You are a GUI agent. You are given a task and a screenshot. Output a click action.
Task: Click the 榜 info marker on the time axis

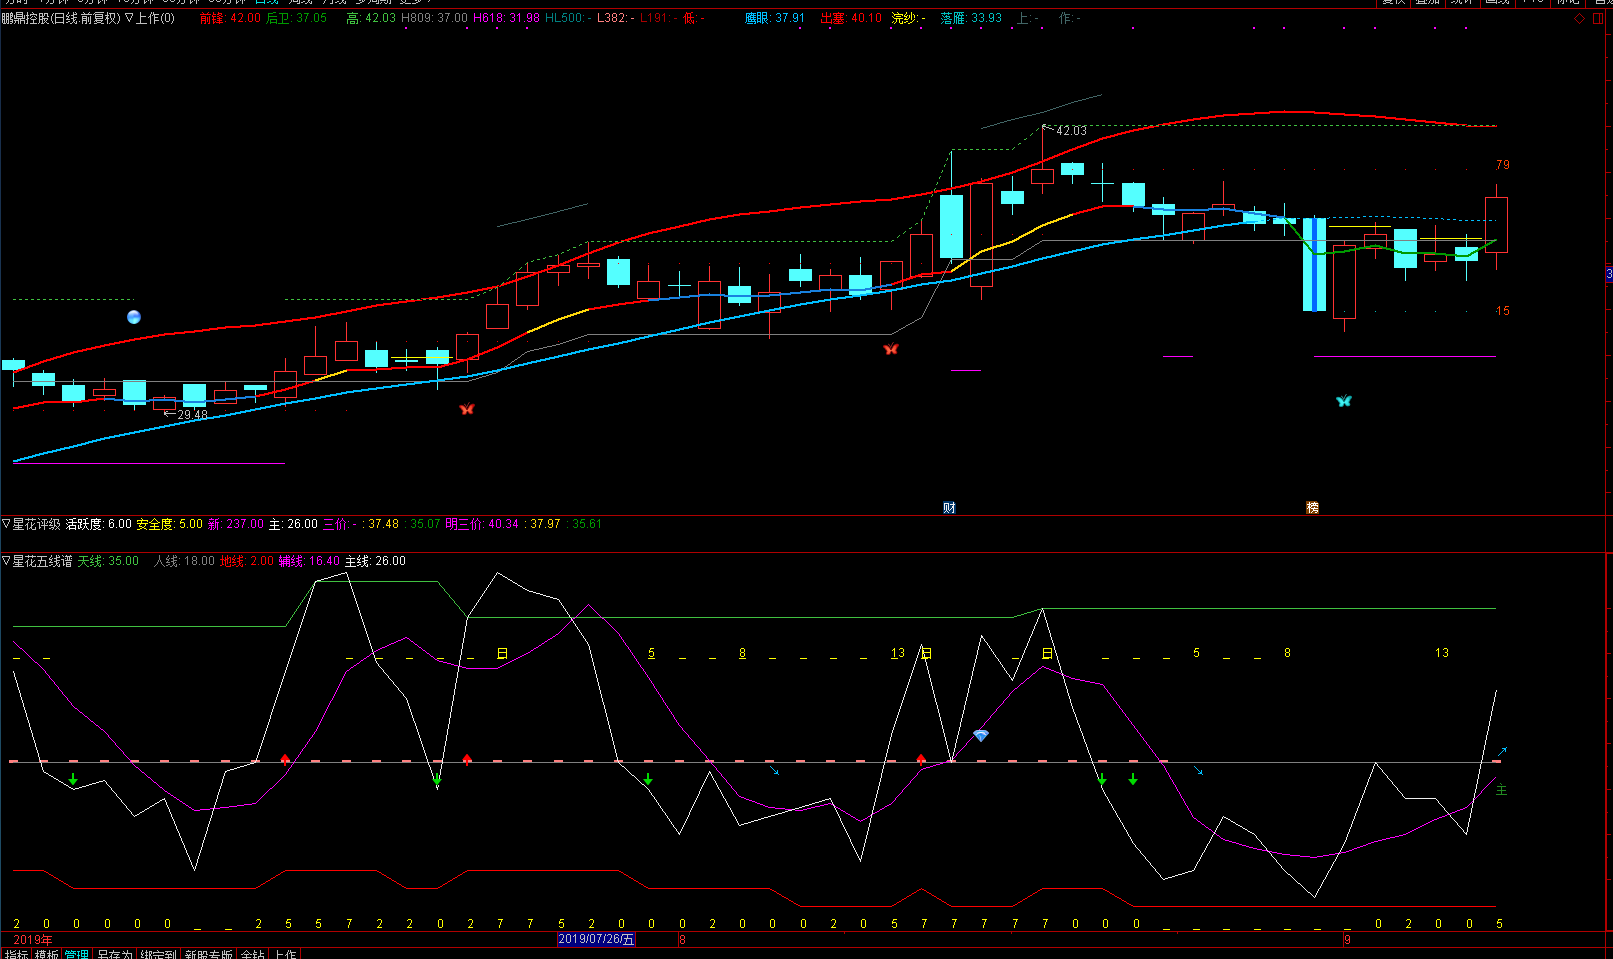click(1312, 507)
